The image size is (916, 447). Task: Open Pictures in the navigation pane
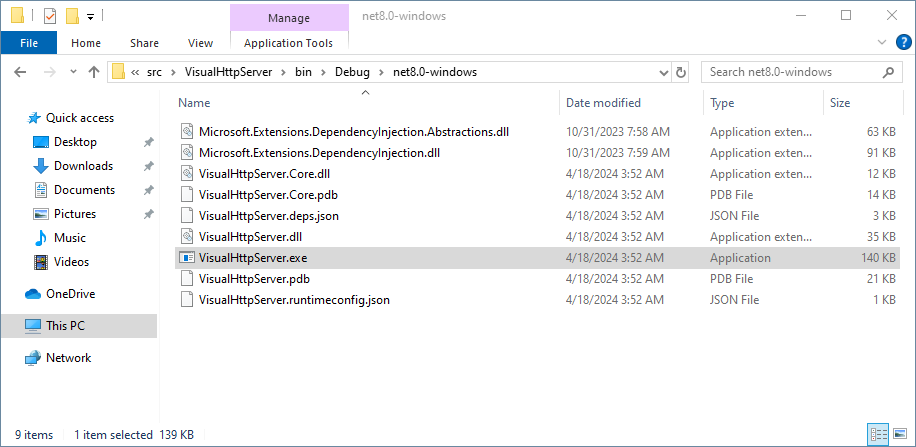coord(74,214)
